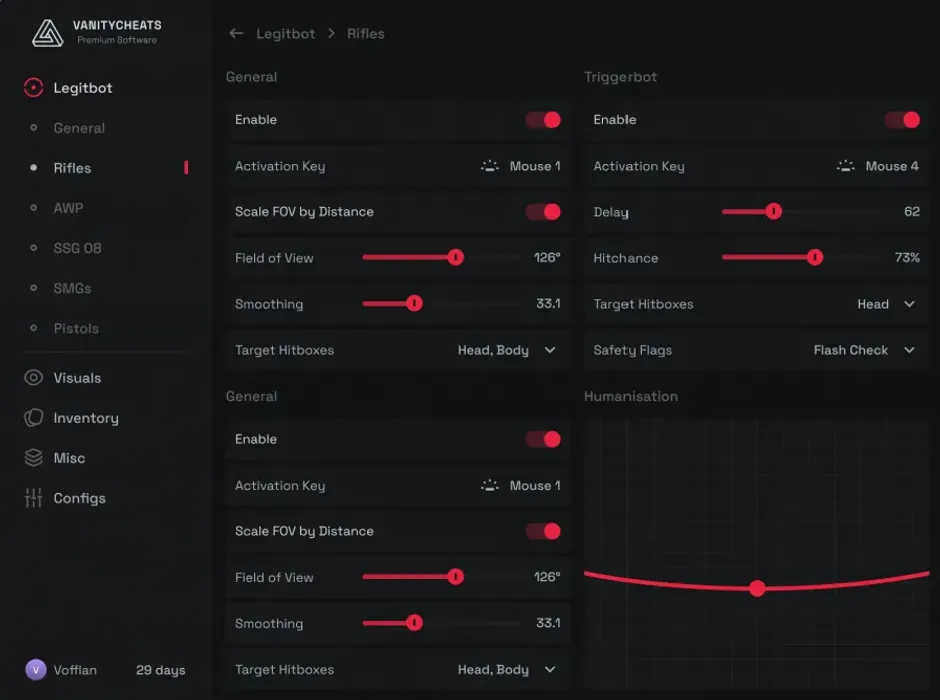Click Field of View slider handle in lower General
The image size is (940, 700).
tap(456, 577)
